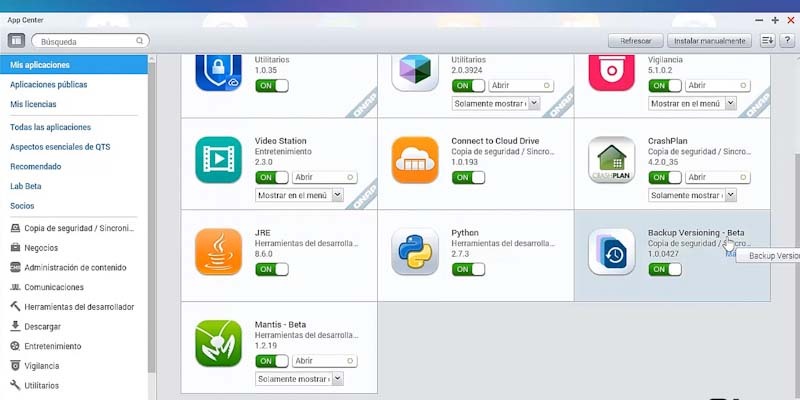Click Abrir for the 2.0.3924 app
Viewport: 800px width, 400px height.
pos(521,86)
